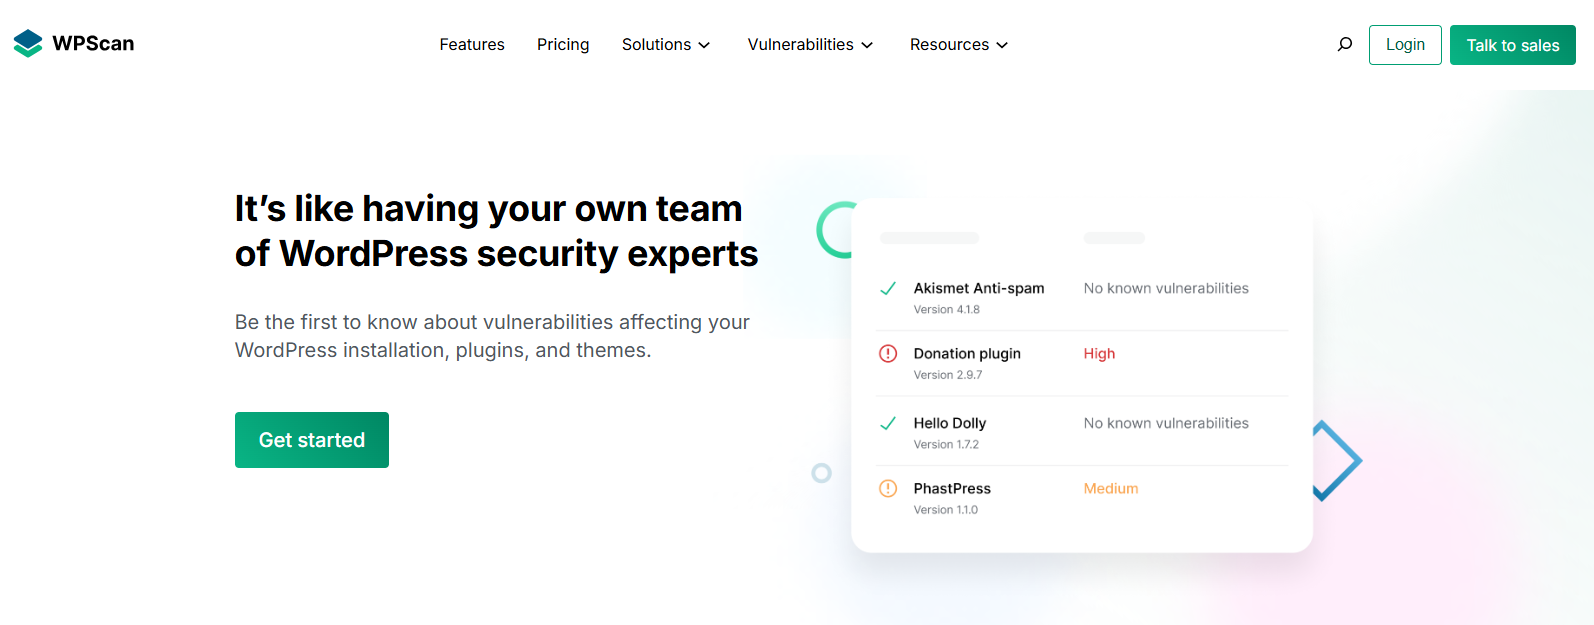The width and height of the screenshot is (1594, 625).
Task: Click the WPScan brand name text
Action: point(93,43)
